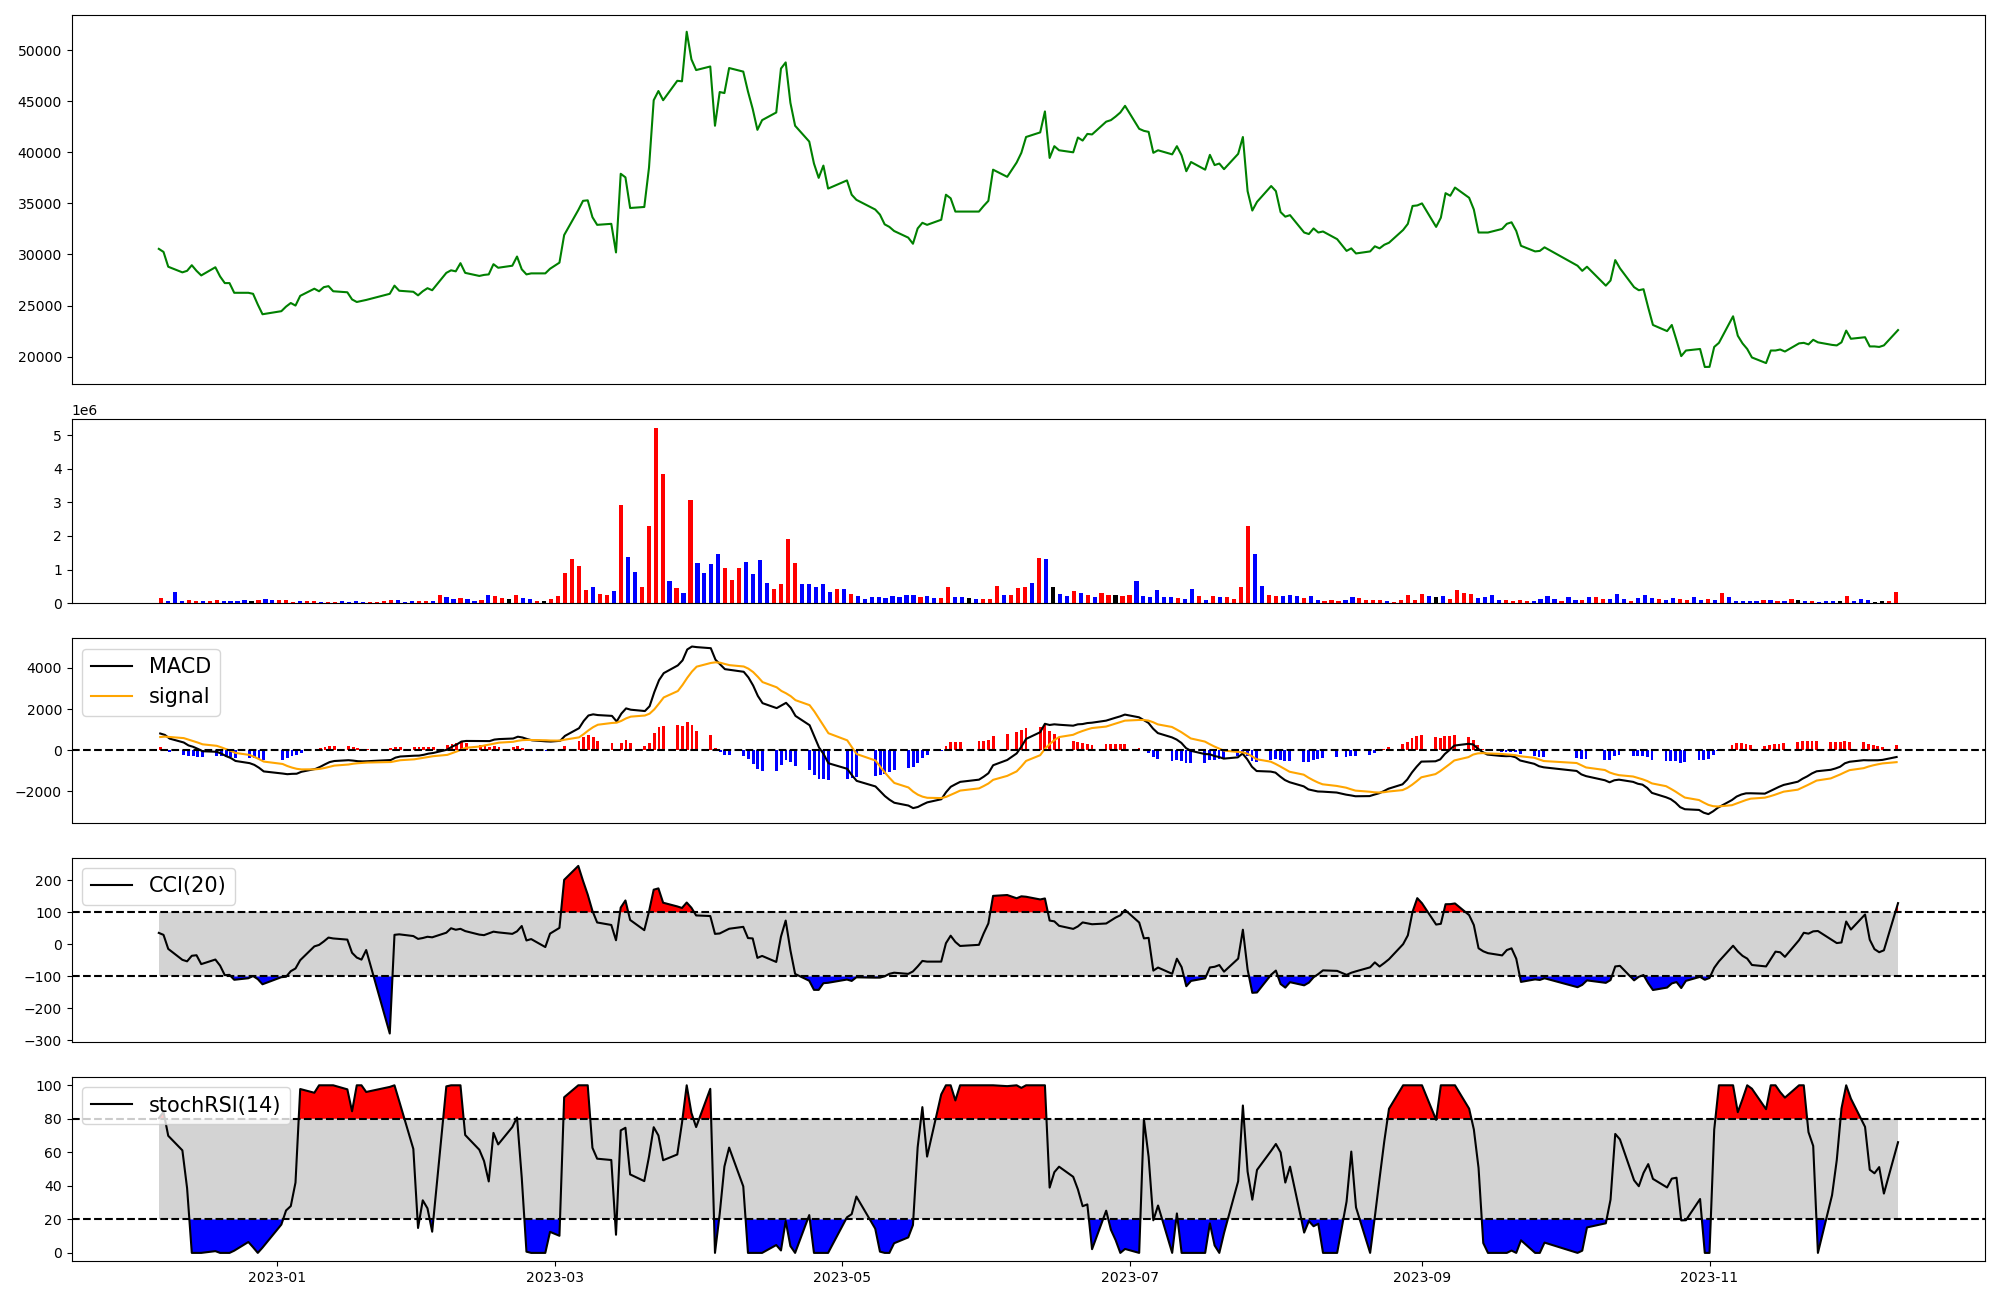Click the 50000 price axis label
This screenshot has width=2000, height=1300.
coord(40,51)
